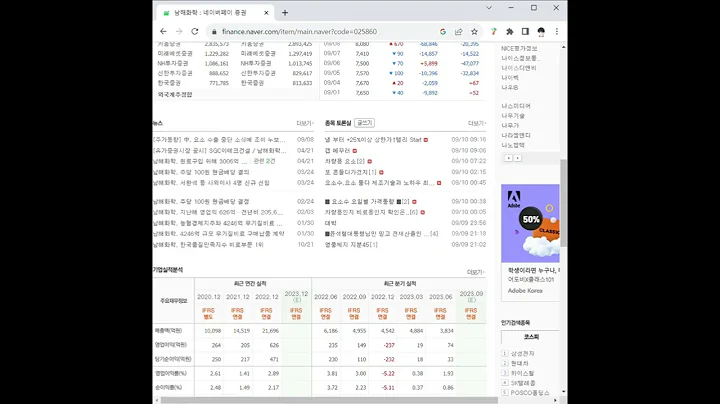The image size is (720, 404).
Task: Click the 2023.09 (E) quarter column header
Action: pyautogui.click(x=471, y=297)
